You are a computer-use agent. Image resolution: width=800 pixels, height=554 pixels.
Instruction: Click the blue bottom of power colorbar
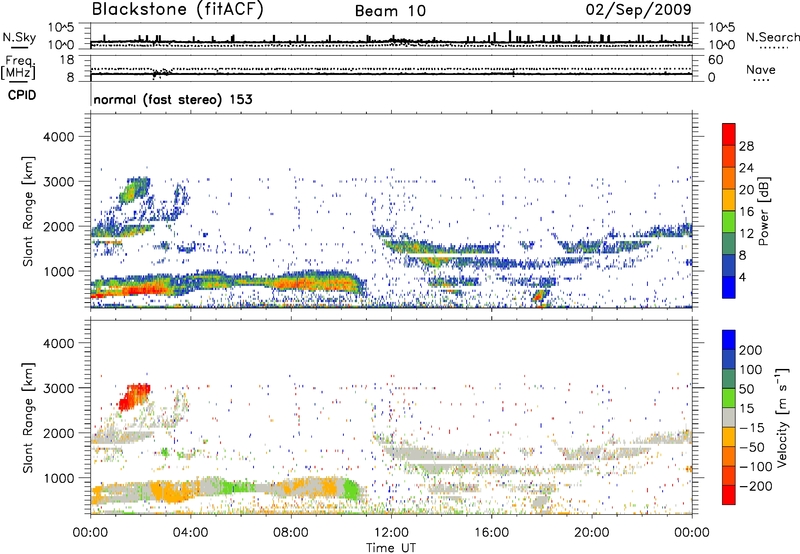(x=729, y=287)
